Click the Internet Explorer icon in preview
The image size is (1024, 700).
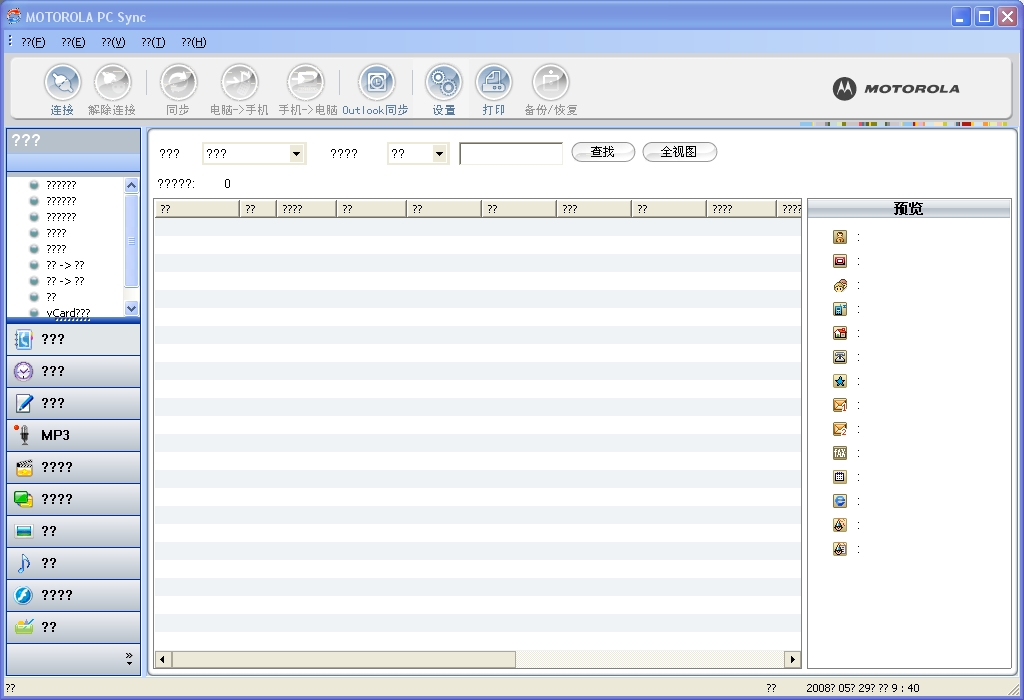pyautogui.click(x=840, y=501)
